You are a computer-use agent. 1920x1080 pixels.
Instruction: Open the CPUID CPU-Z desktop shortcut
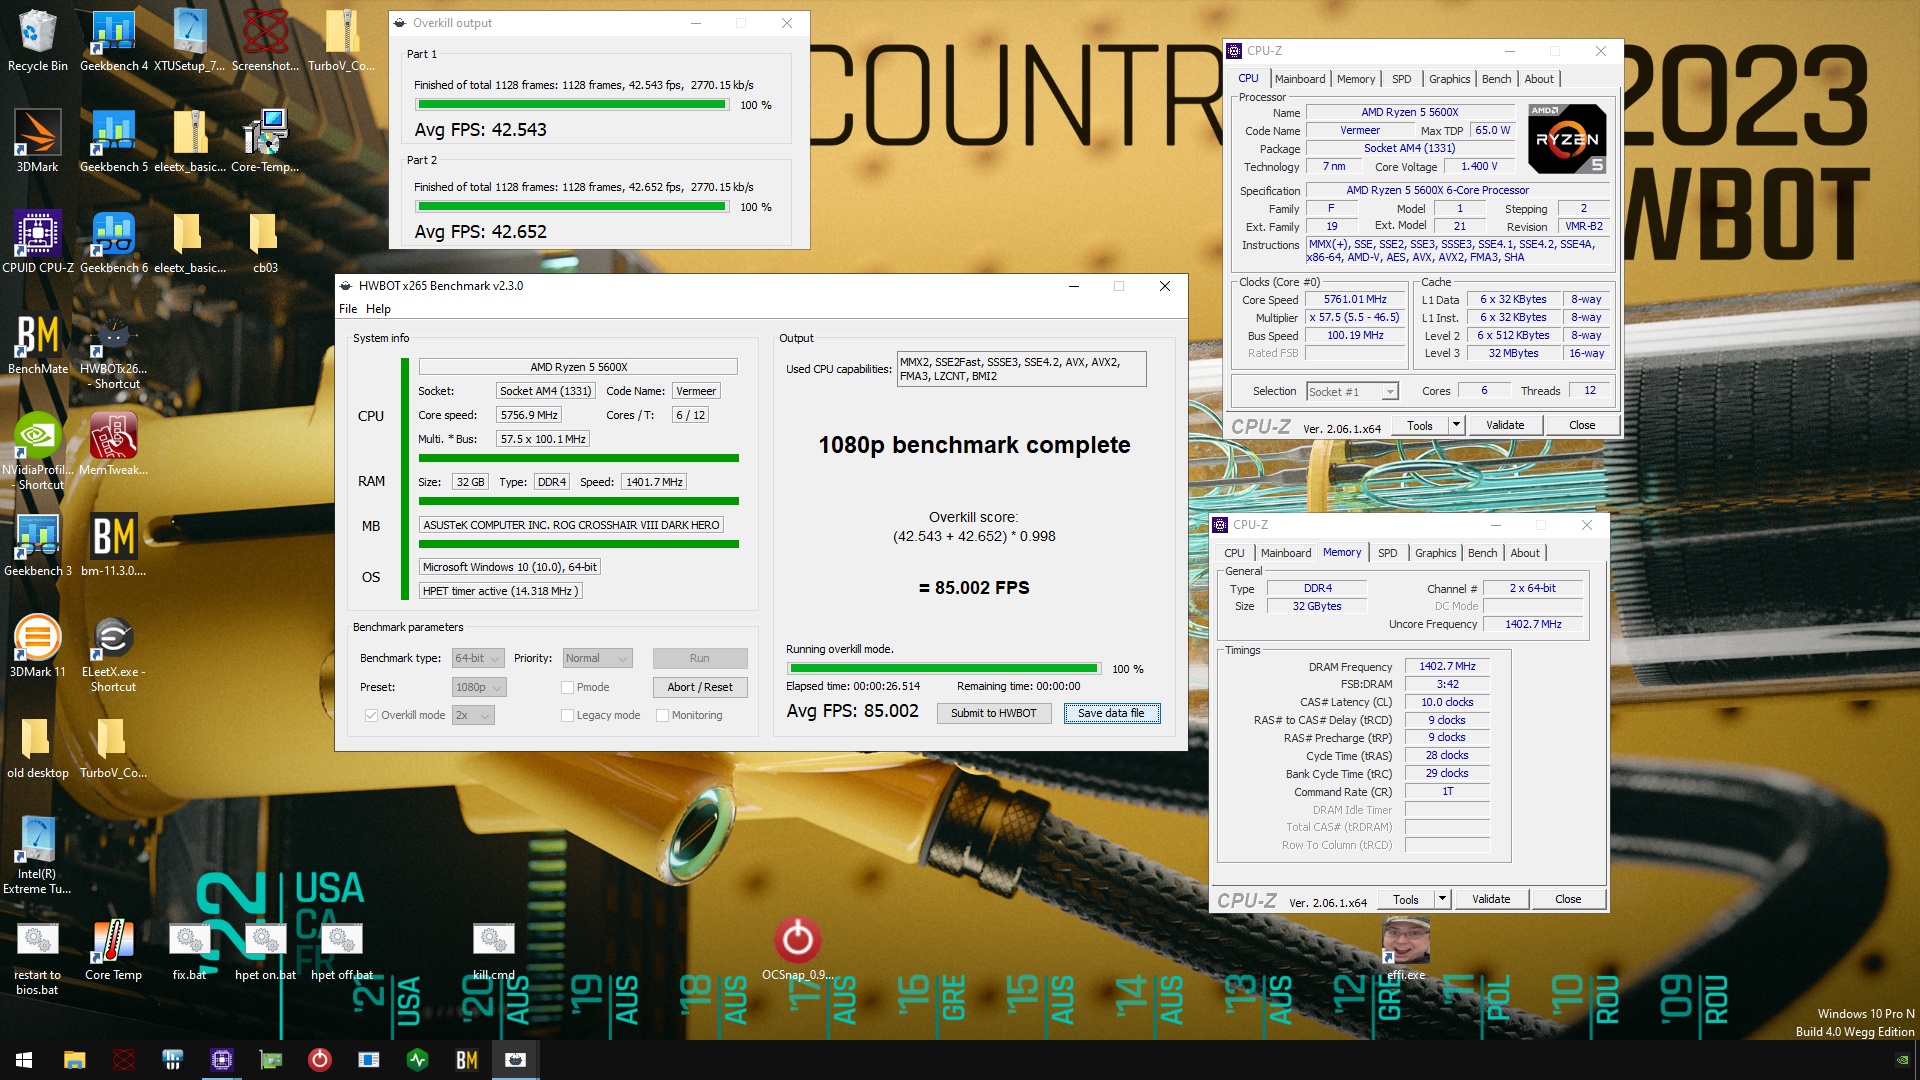(38, 242)
